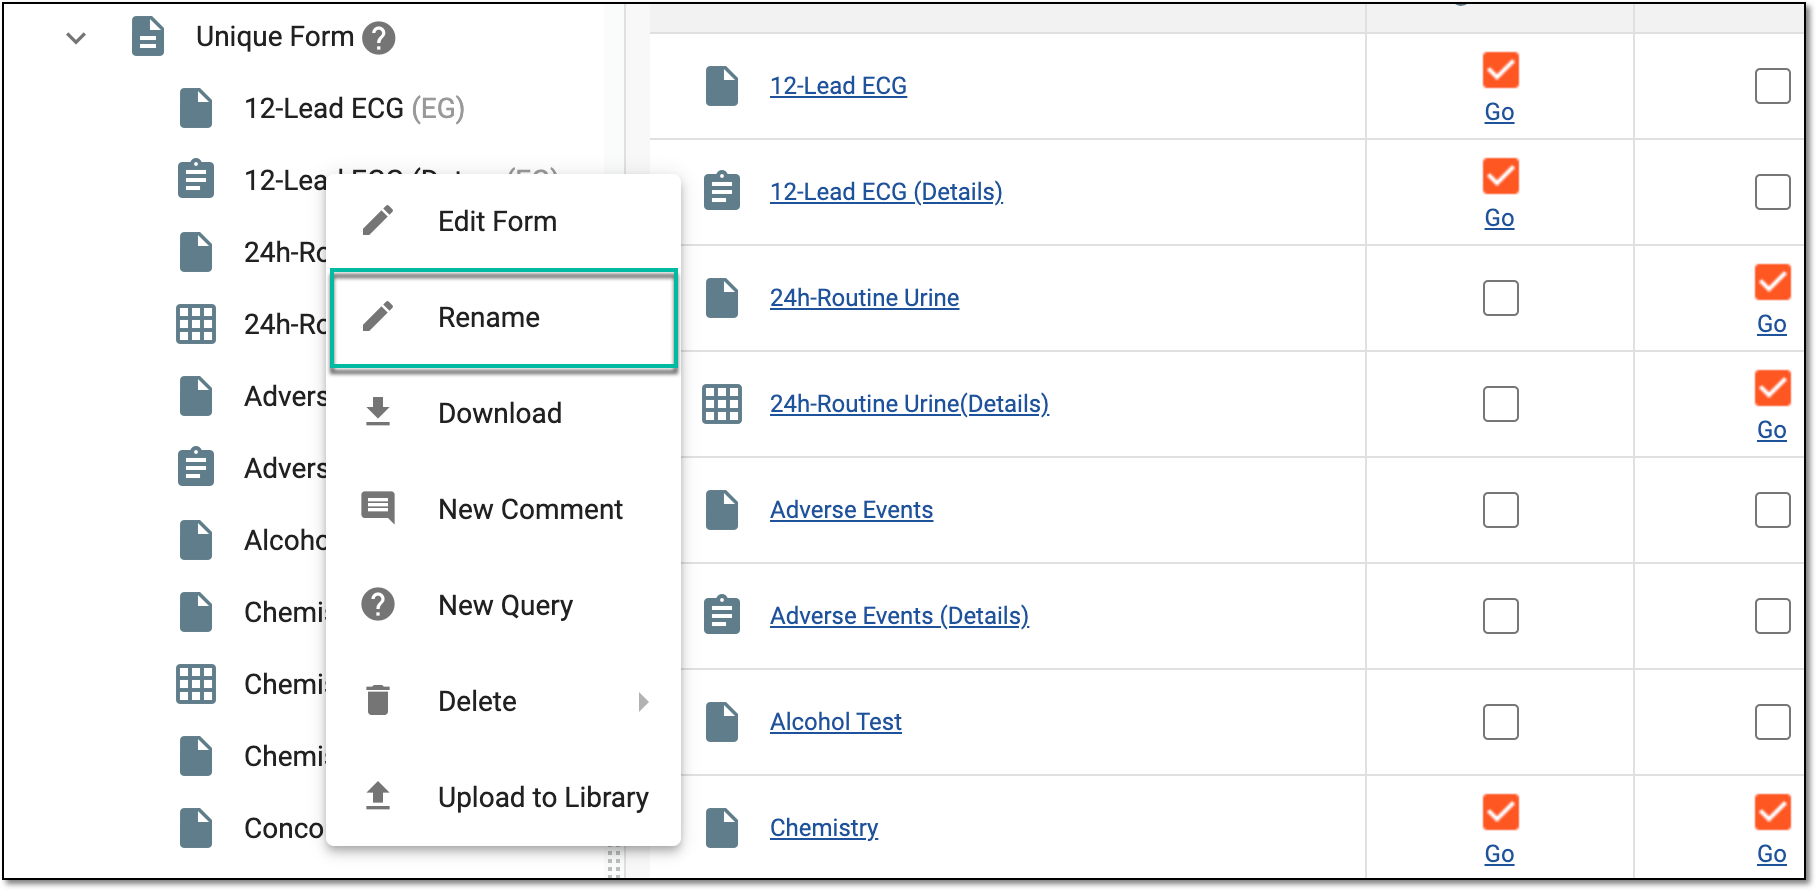The width and height of the screenshot is (1816, 890).
Task: Click page icon in Chemistry table row
Action: pos(722,828)
